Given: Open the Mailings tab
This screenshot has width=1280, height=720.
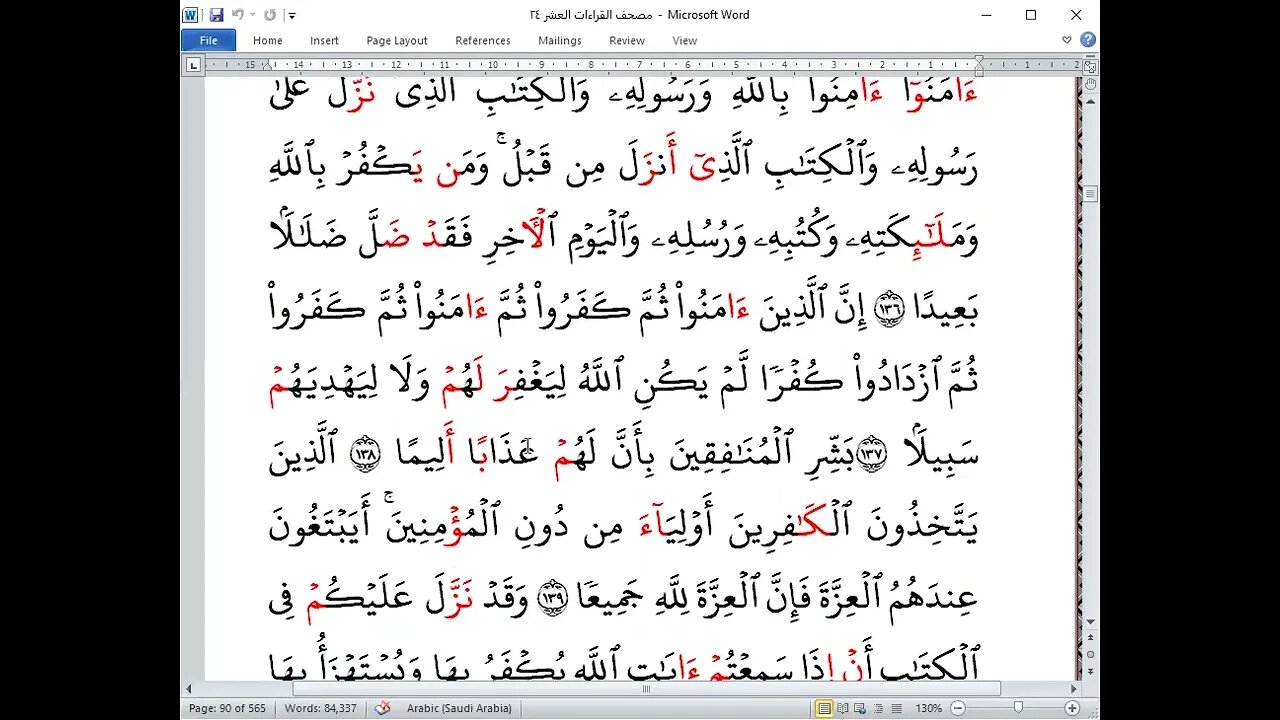Looking at the screenshot, I should 559,41.
